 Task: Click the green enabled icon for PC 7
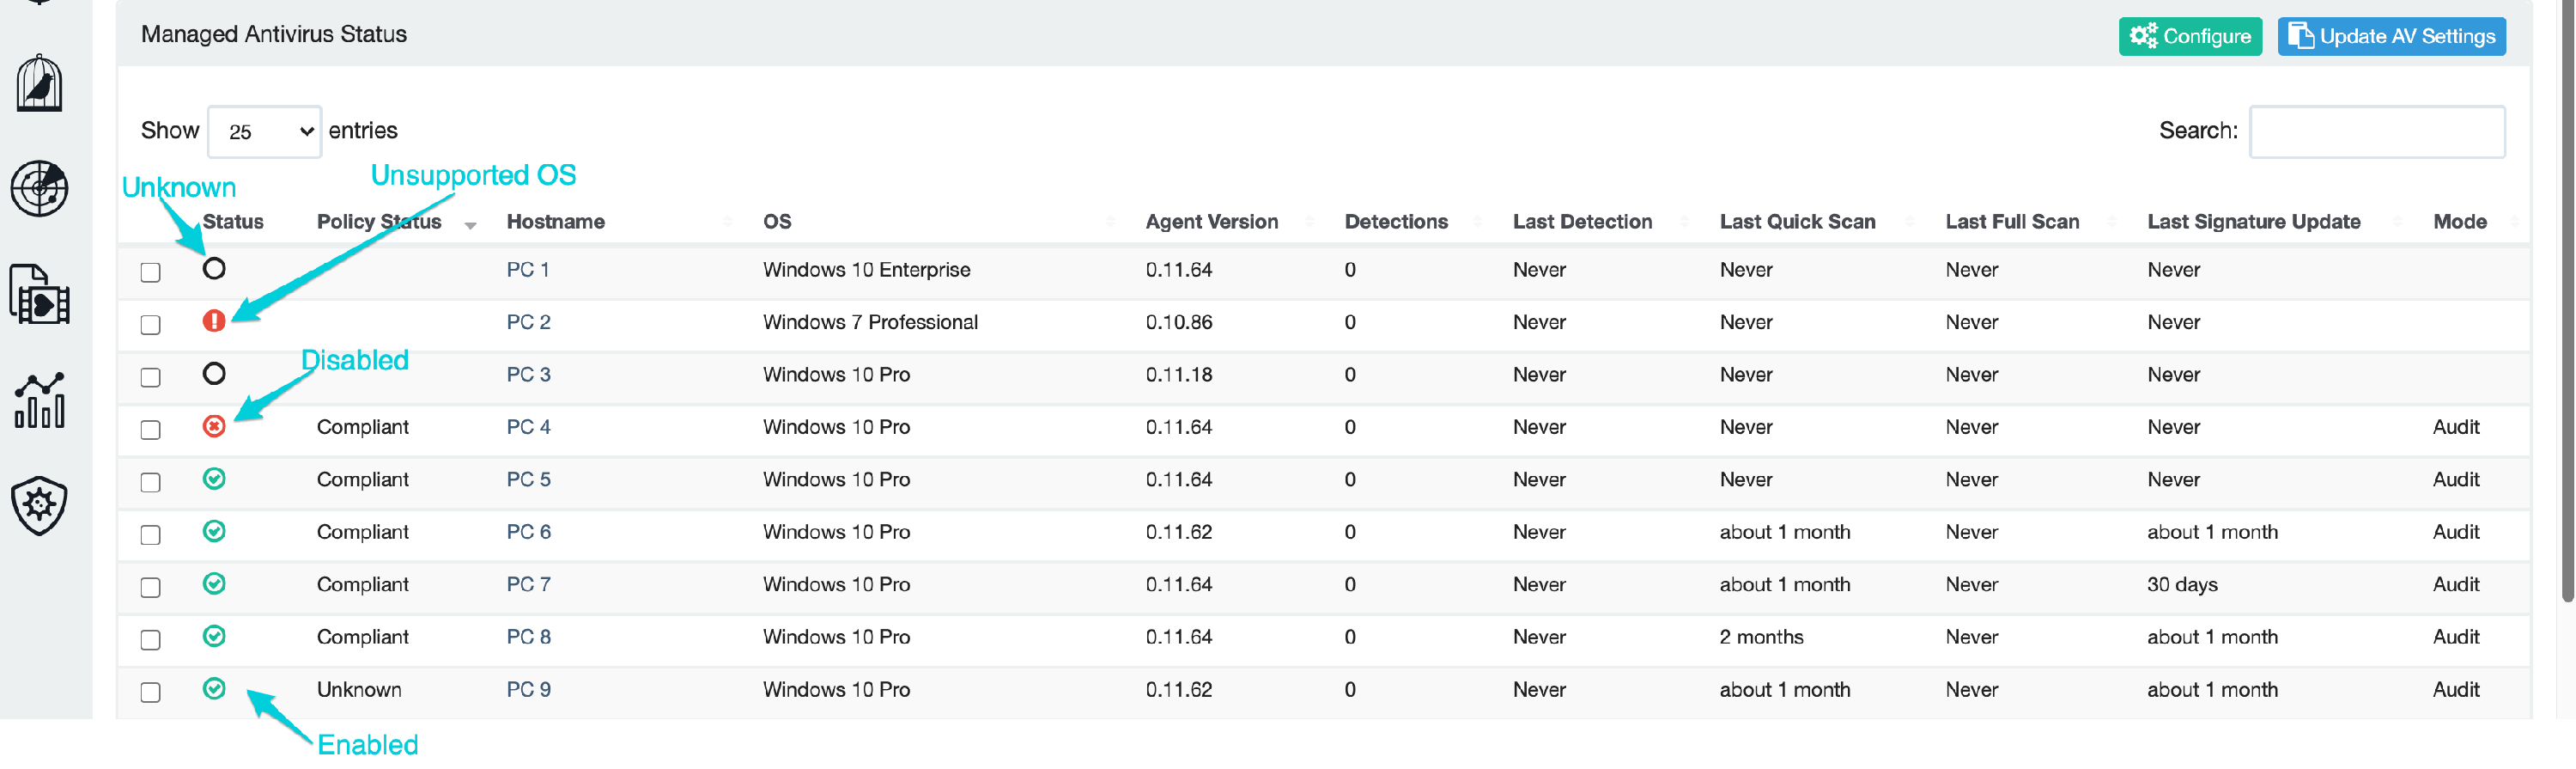coord(214,584)
